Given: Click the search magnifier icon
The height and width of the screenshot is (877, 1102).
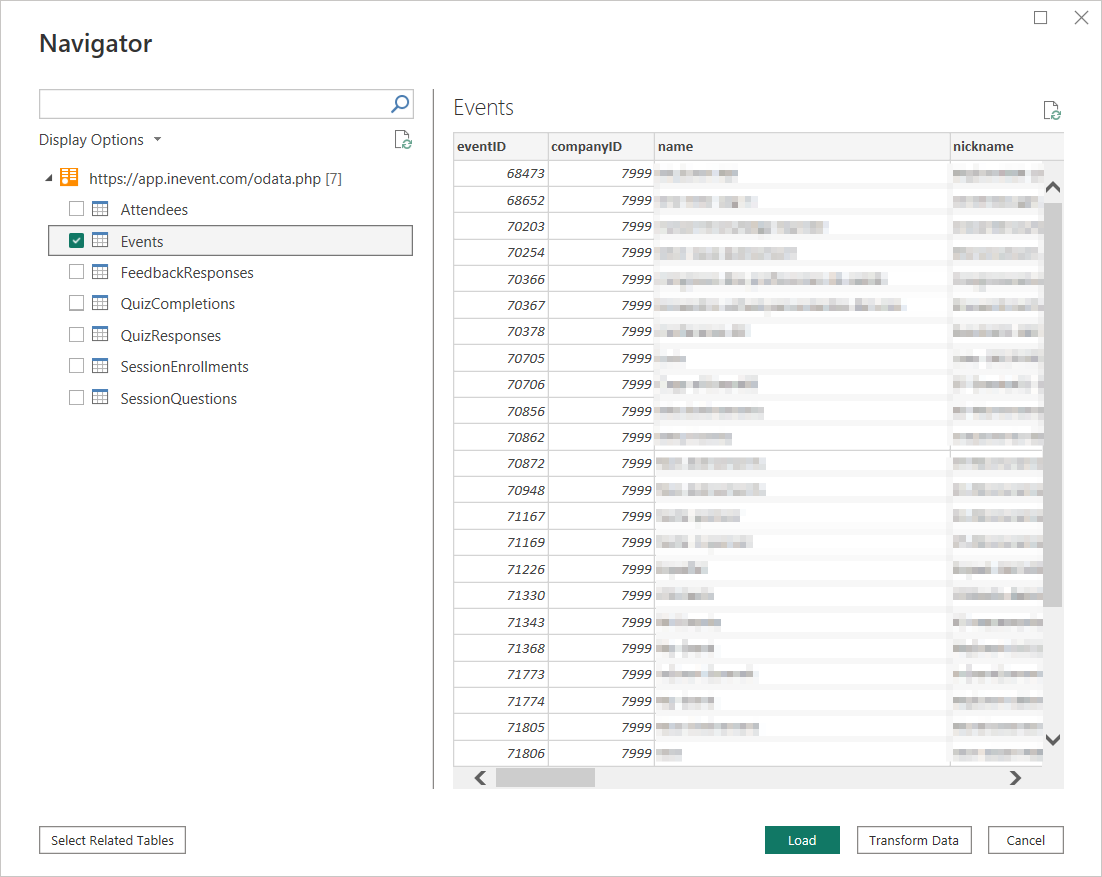Looking at the screenshot, I should pyautogui.click(x=400, y=104).
